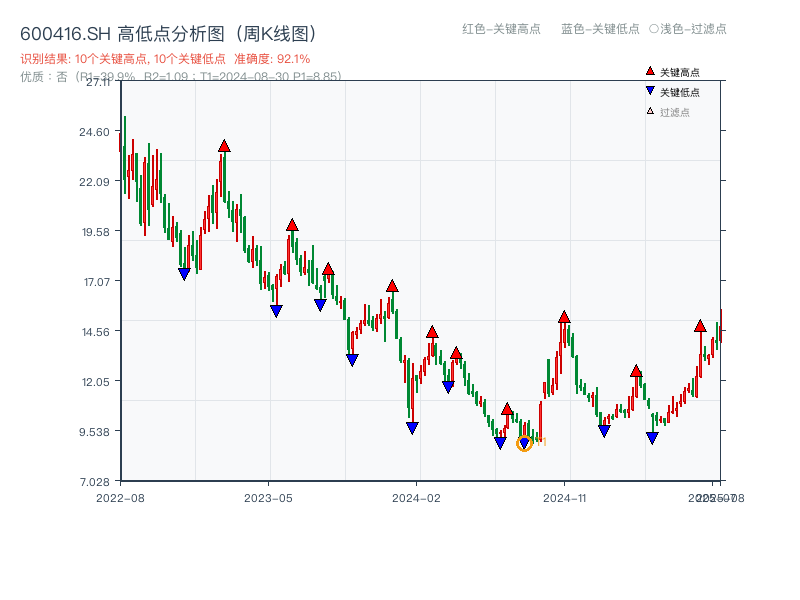Click the red high-point triangle above the 2024-11 rally

tap(564, 316)
